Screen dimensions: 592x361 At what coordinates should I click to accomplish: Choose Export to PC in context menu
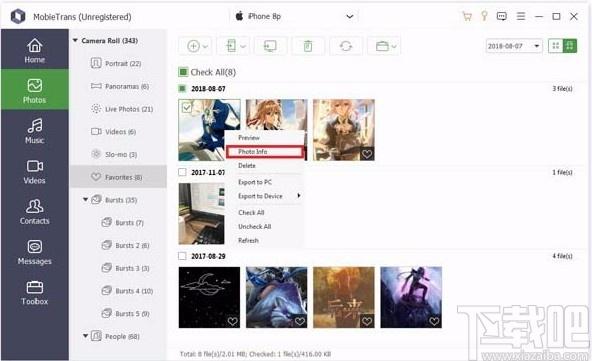[265, 182]
